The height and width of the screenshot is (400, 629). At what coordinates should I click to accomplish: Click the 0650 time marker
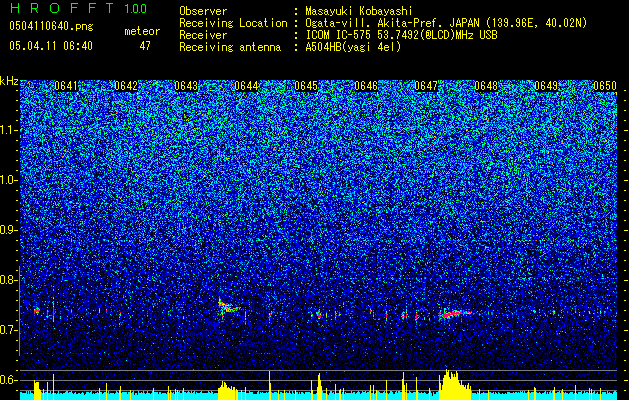(x=605, y=86)
